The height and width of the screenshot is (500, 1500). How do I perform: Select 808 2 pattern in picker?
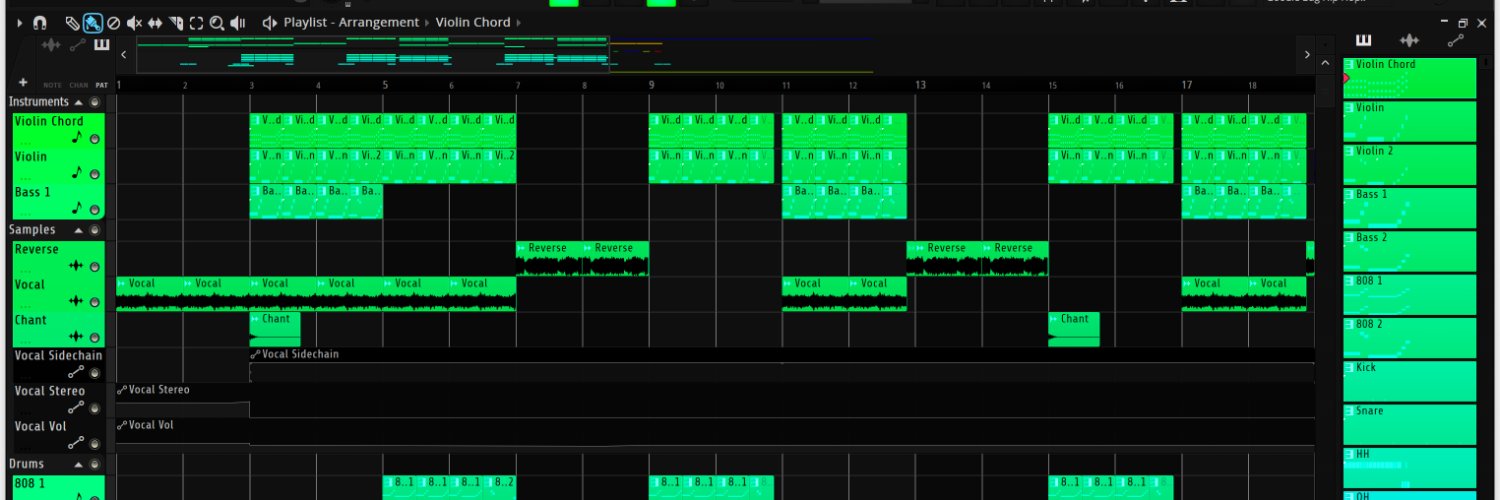pos(1410,337)
